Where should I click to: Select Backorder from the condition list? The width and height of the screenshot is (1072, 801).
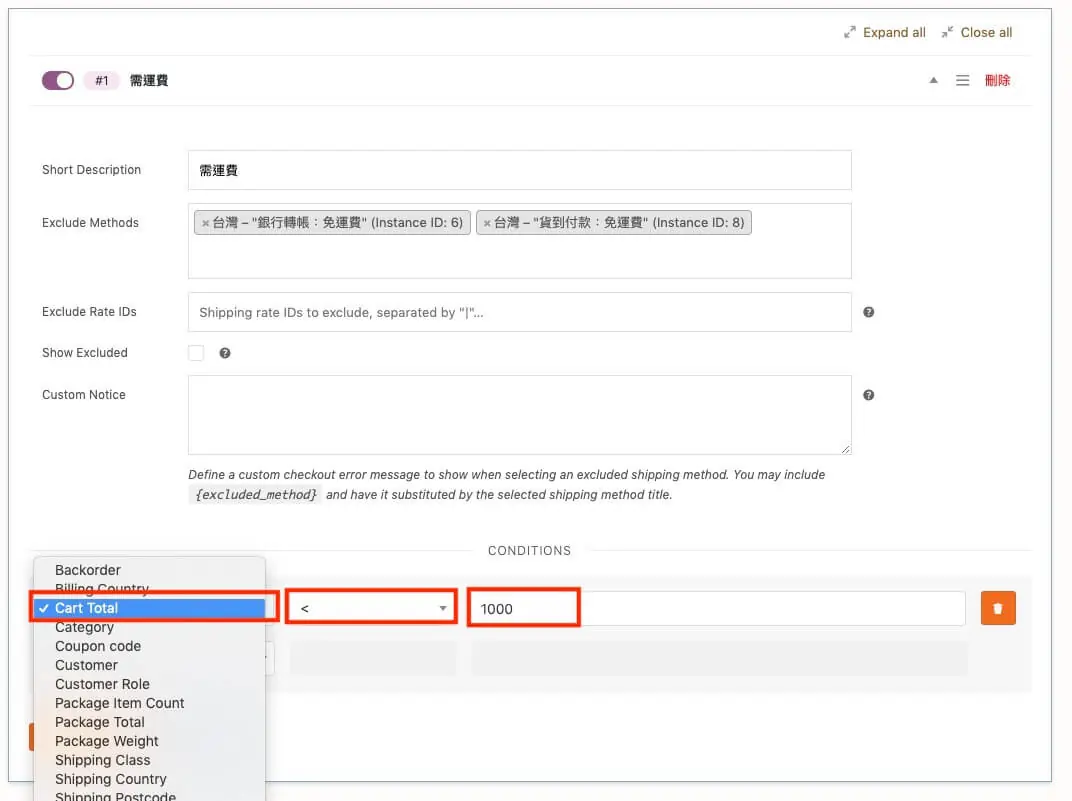[x=149, y=570]
